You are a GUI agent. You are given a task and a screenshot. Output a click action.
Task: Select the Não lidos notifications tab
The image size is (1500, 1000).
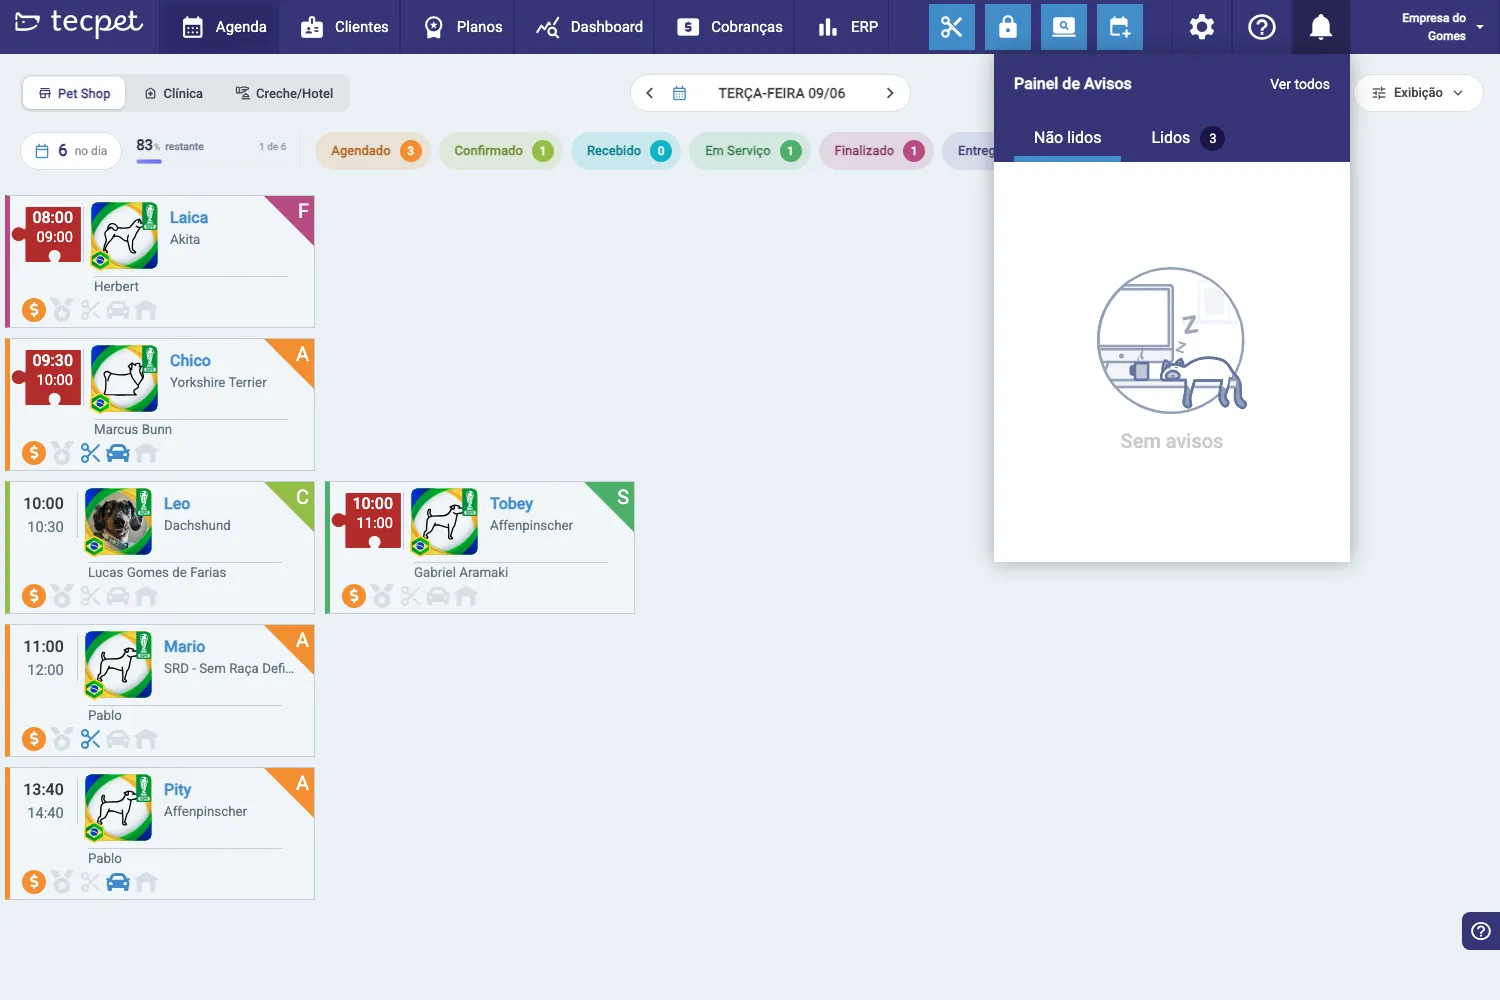[x=1067, y=138]
